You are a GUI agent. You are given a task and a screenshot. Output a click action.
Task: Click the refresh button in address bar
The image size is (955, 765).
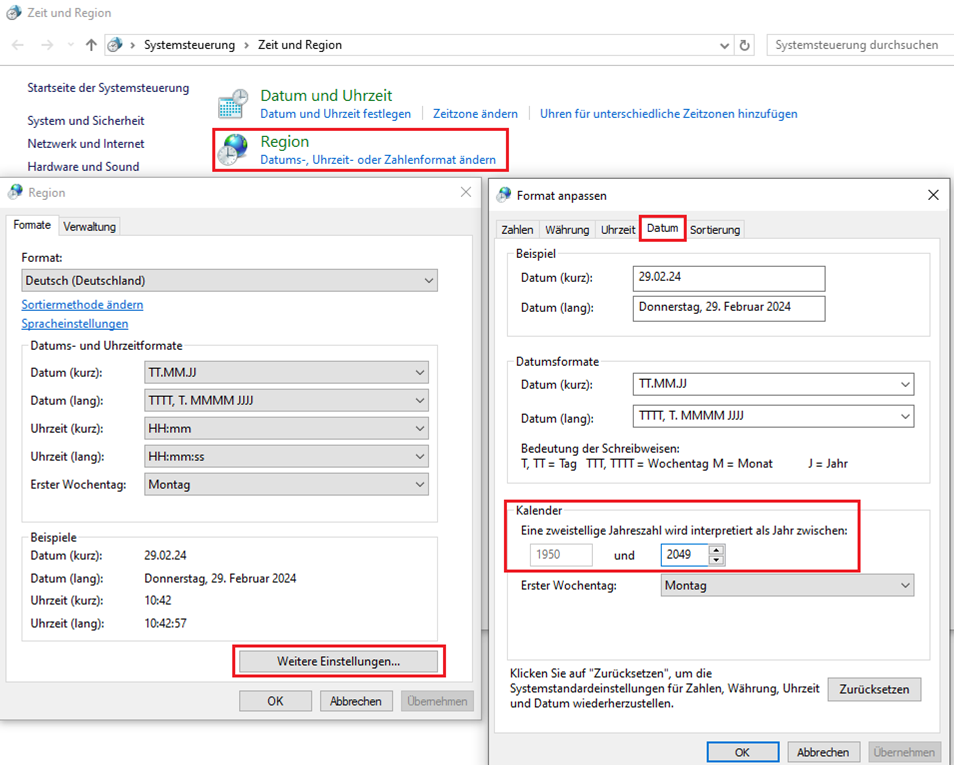tap(744, 45)
